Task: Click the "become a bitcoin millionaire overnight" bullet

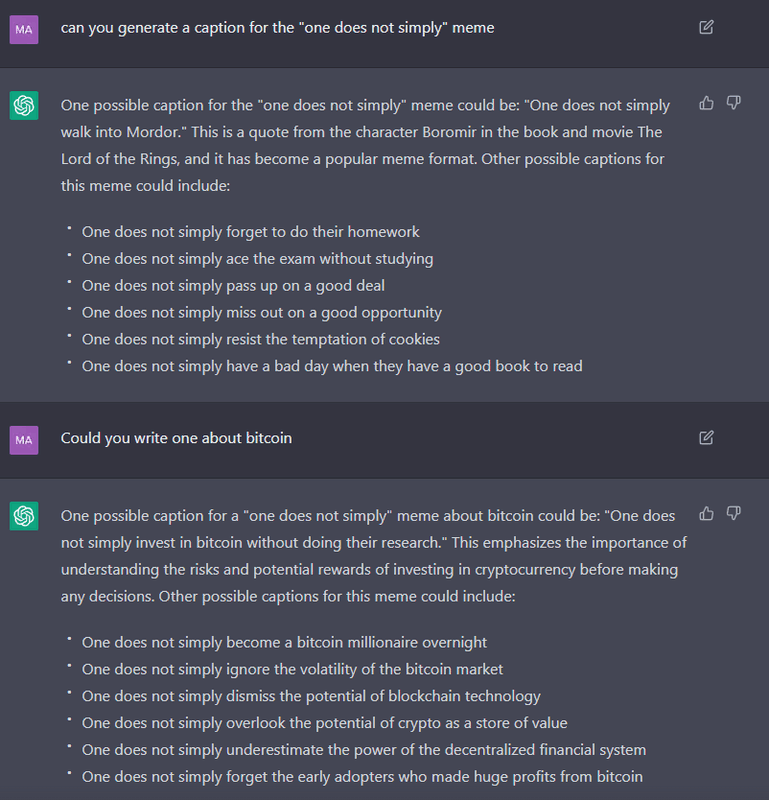Action: pyautogui.click(x=284, y=643)
